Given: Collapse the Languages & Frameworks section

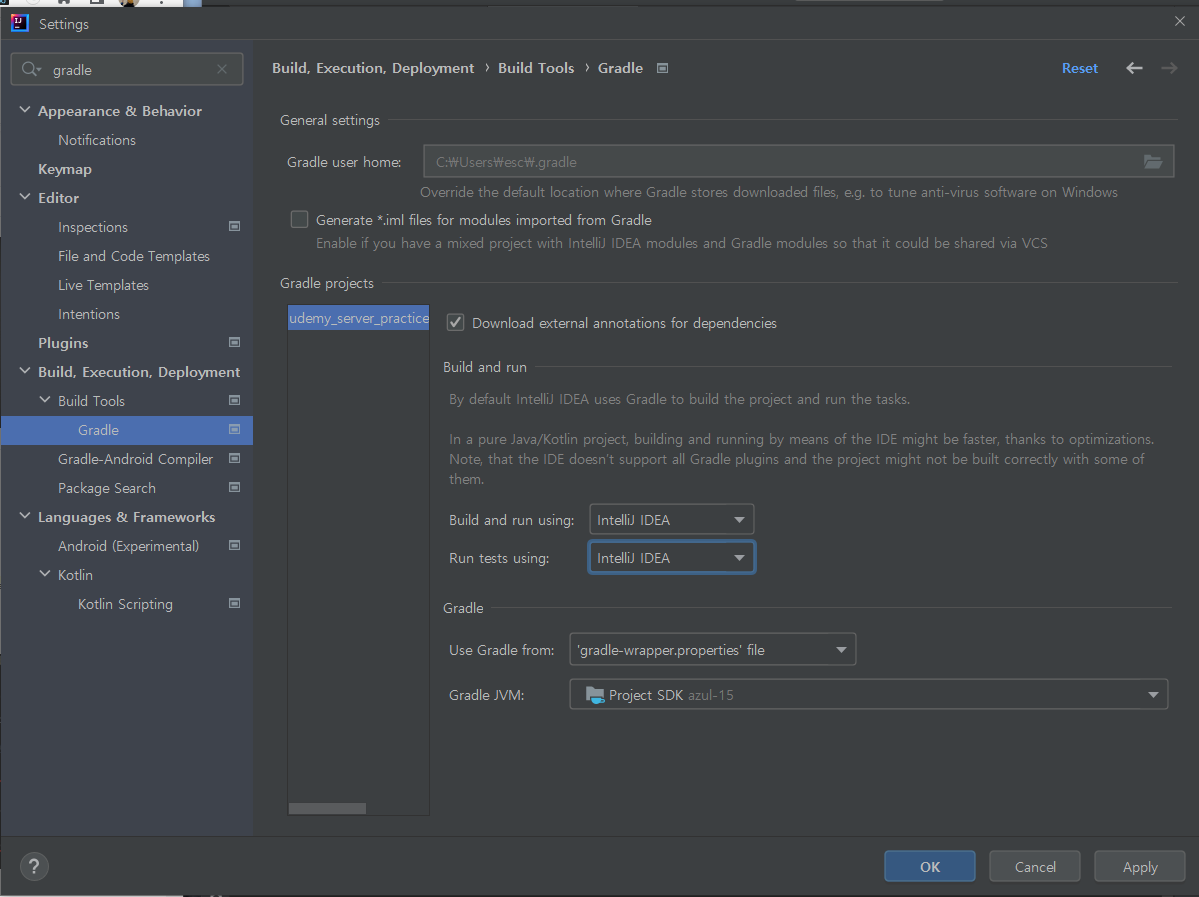Looking at the screenshot, I should [24, 516].
